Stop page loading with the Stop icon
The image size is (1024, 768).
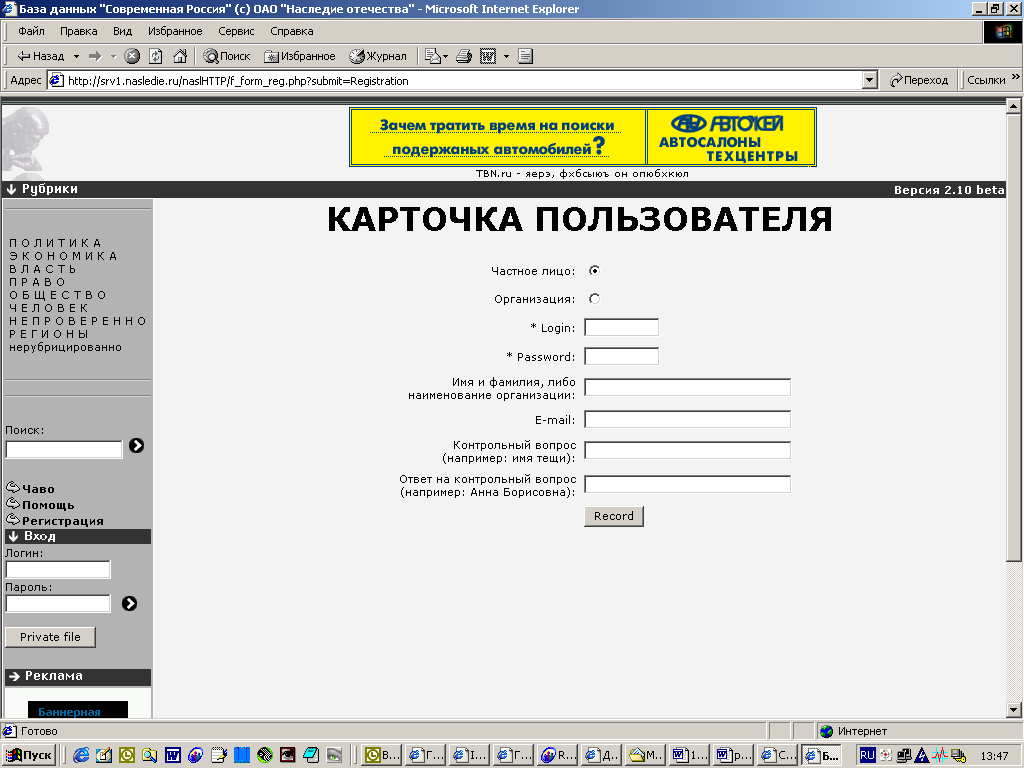(132, 56)
